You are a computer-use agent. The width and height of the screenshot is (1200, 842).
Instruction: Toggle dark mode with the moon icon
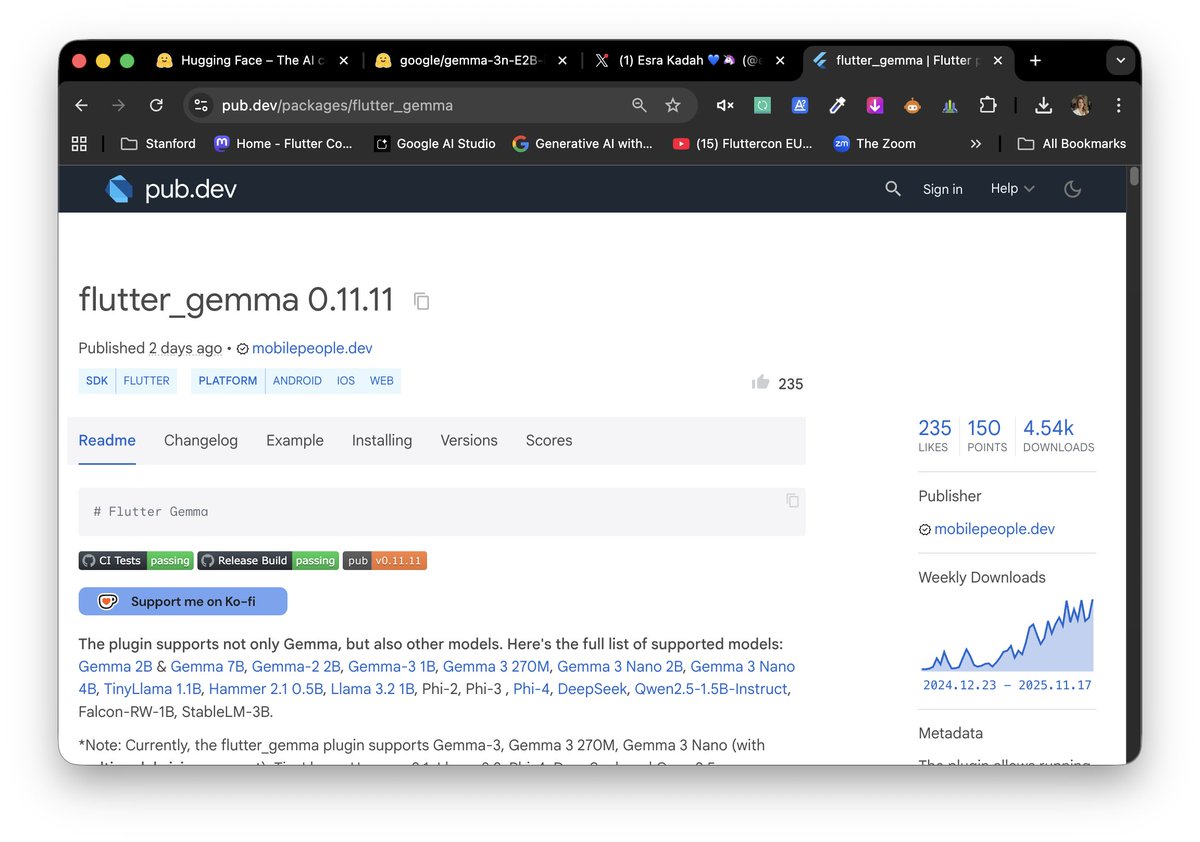1072,189
